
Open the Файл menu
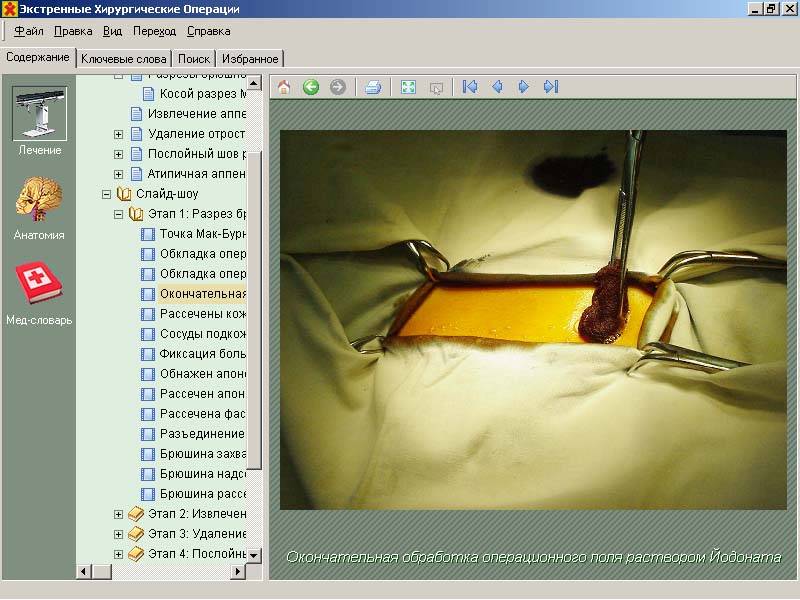[29, 31]
